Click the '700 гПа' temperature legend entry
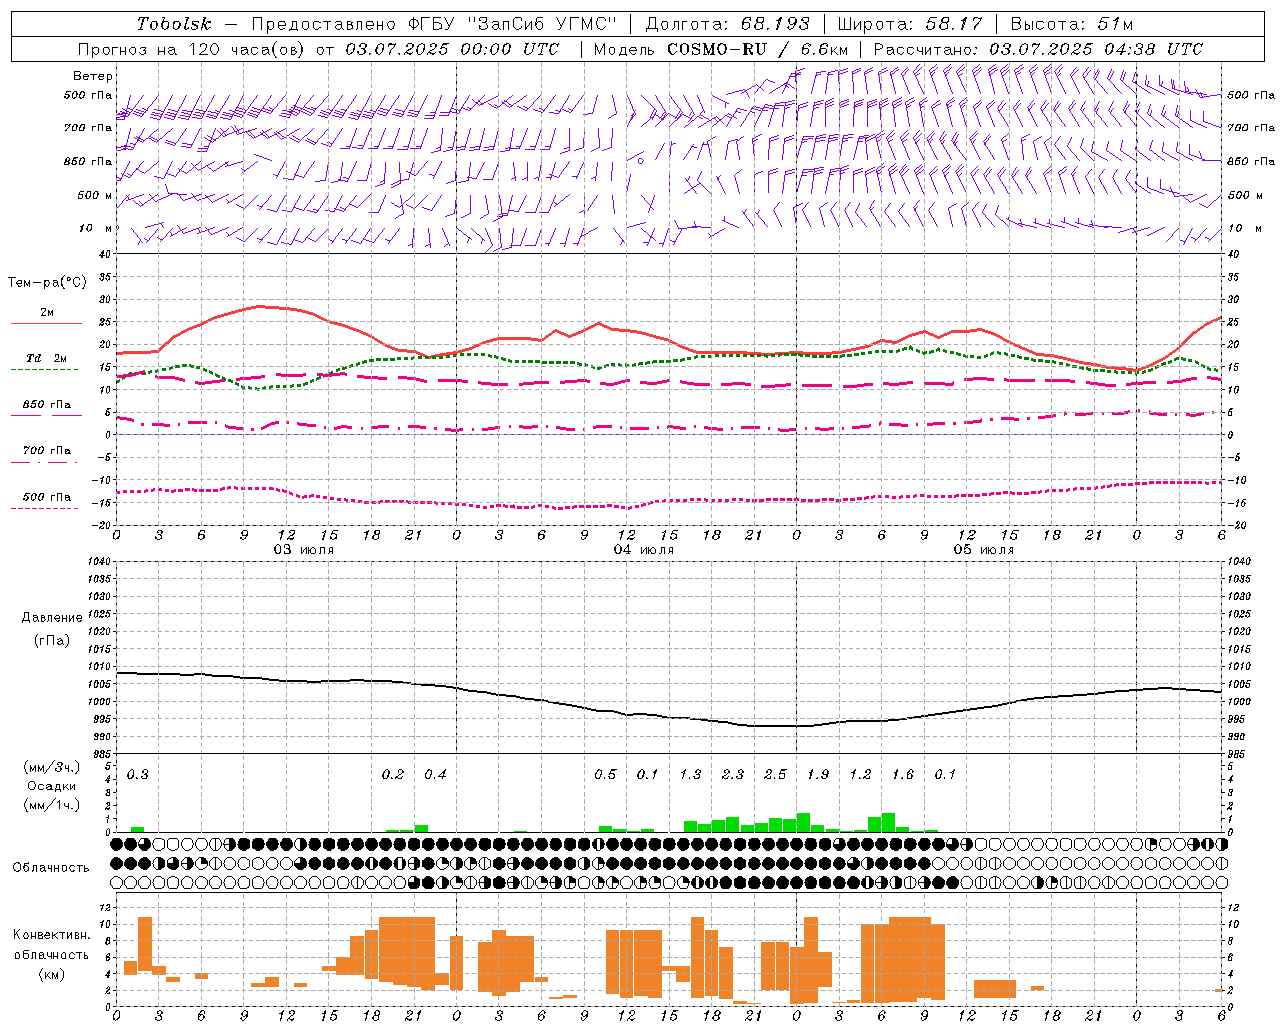1280x1024 pixels. click(46, 451)
